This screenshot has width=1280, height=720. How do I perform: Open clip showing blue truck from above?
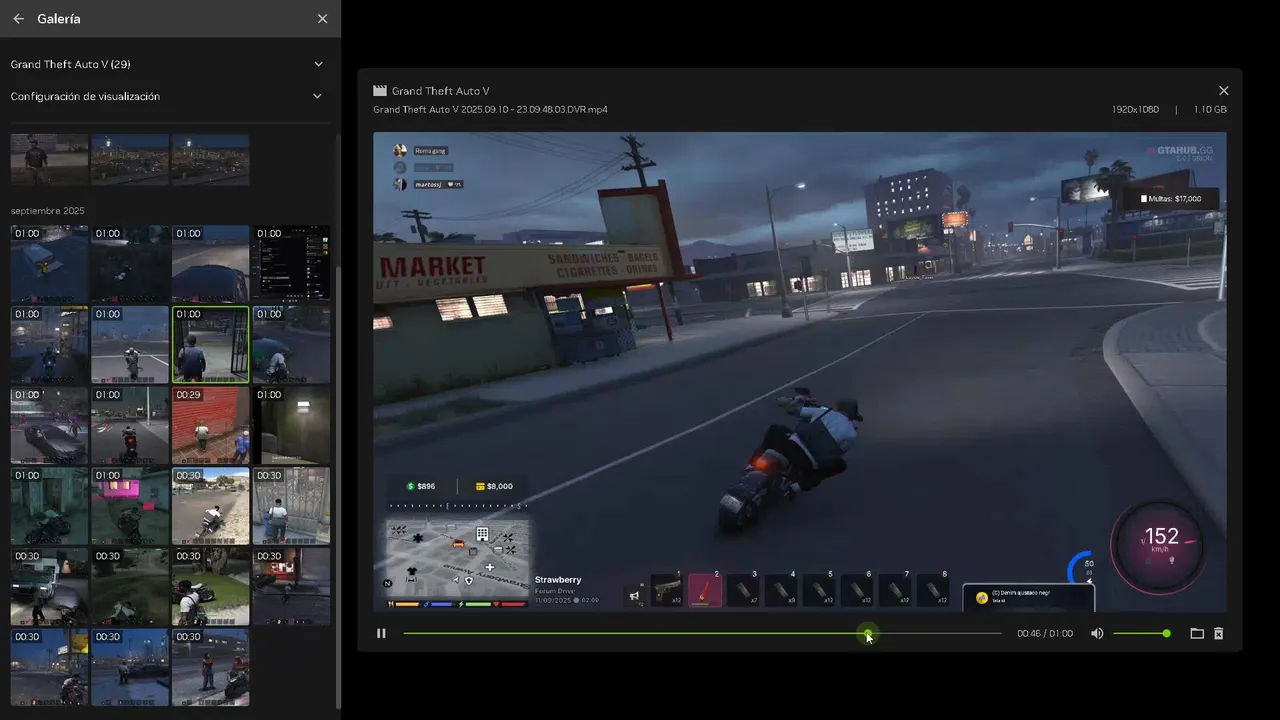pos(49,263)
